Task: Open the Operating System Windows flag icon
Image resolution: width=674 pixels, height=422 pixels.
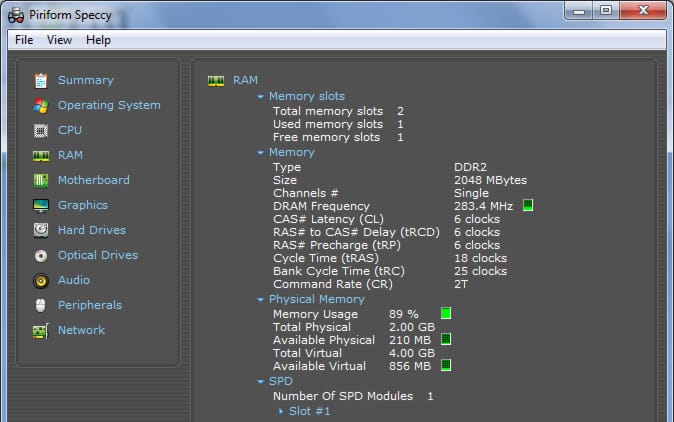Action: tap(41, 105)
